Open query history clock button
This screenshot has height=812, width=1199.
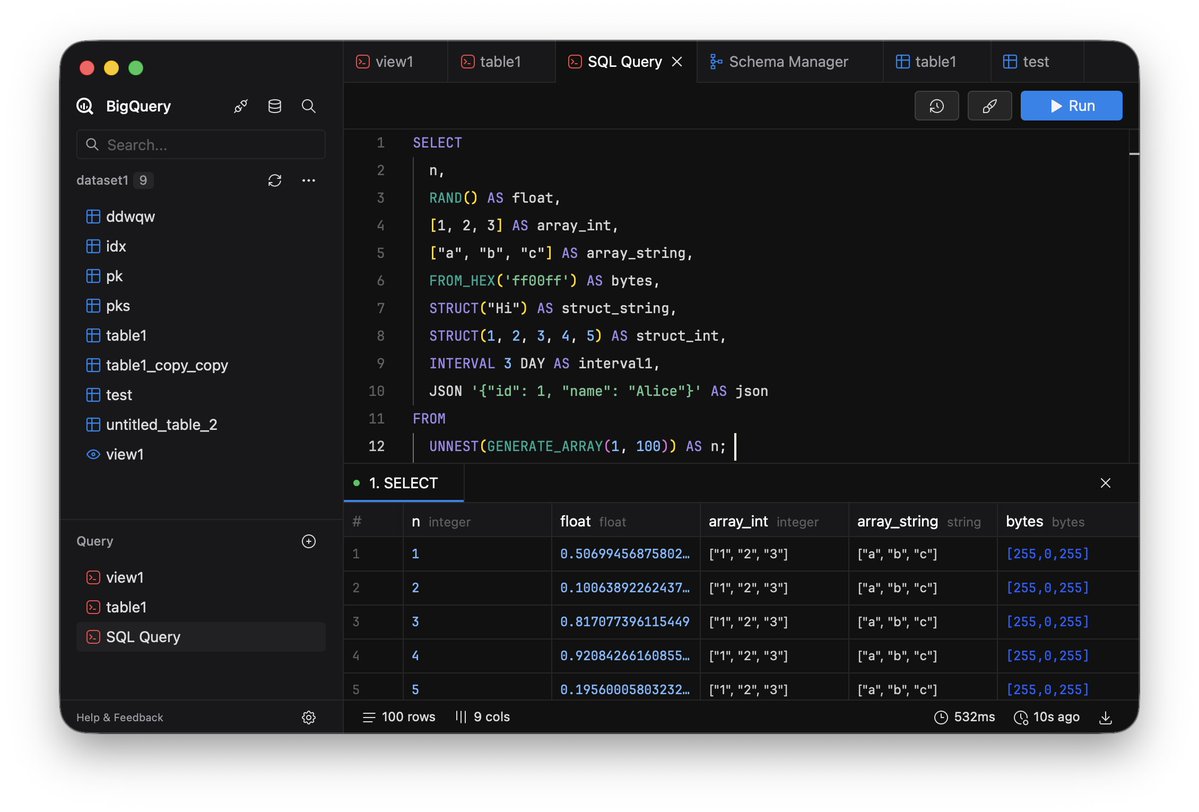(x=936, y=106)
